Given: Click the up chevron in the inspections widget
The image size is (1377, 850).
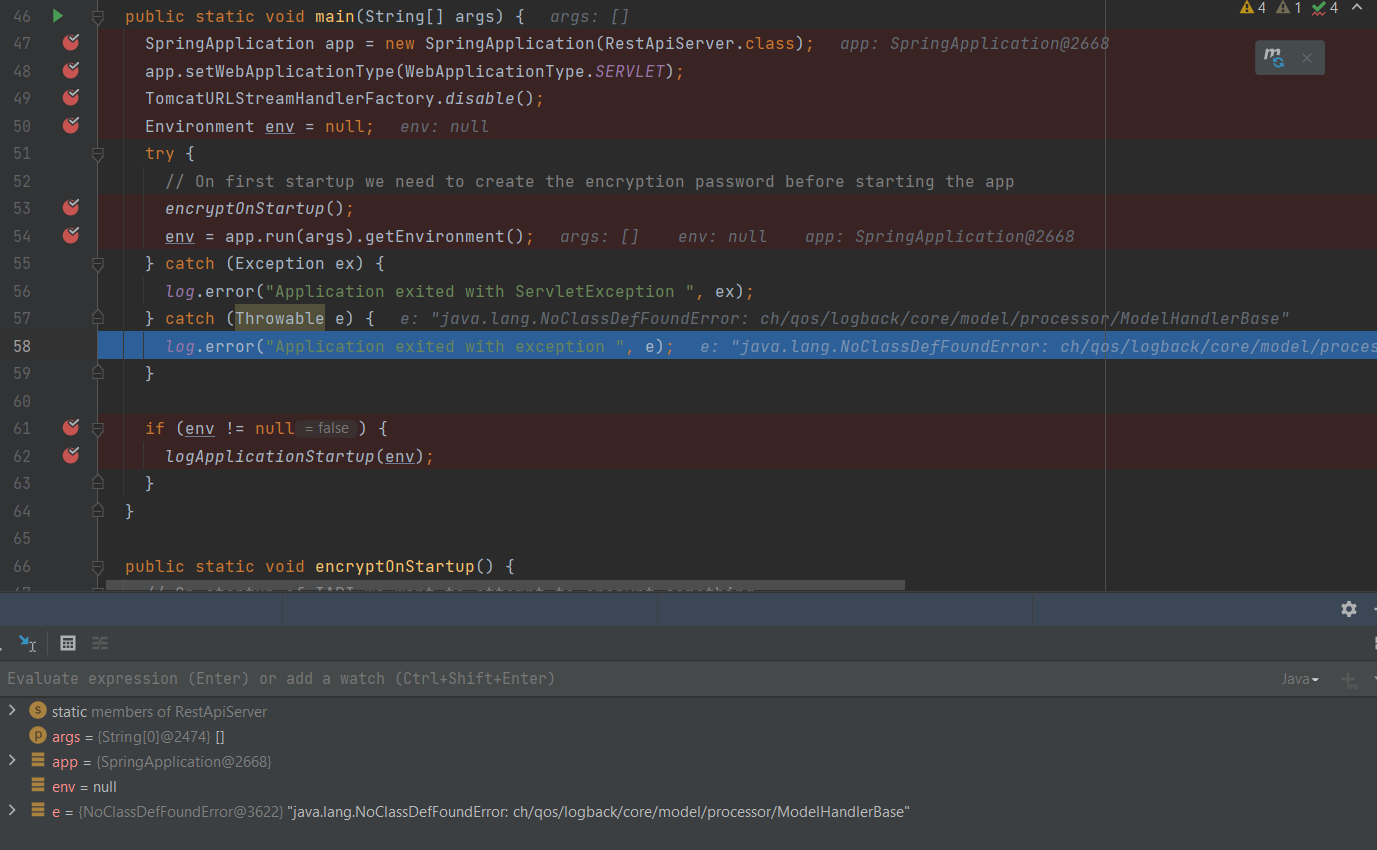Looking at the screenshot, I should tap(1356, 8).
